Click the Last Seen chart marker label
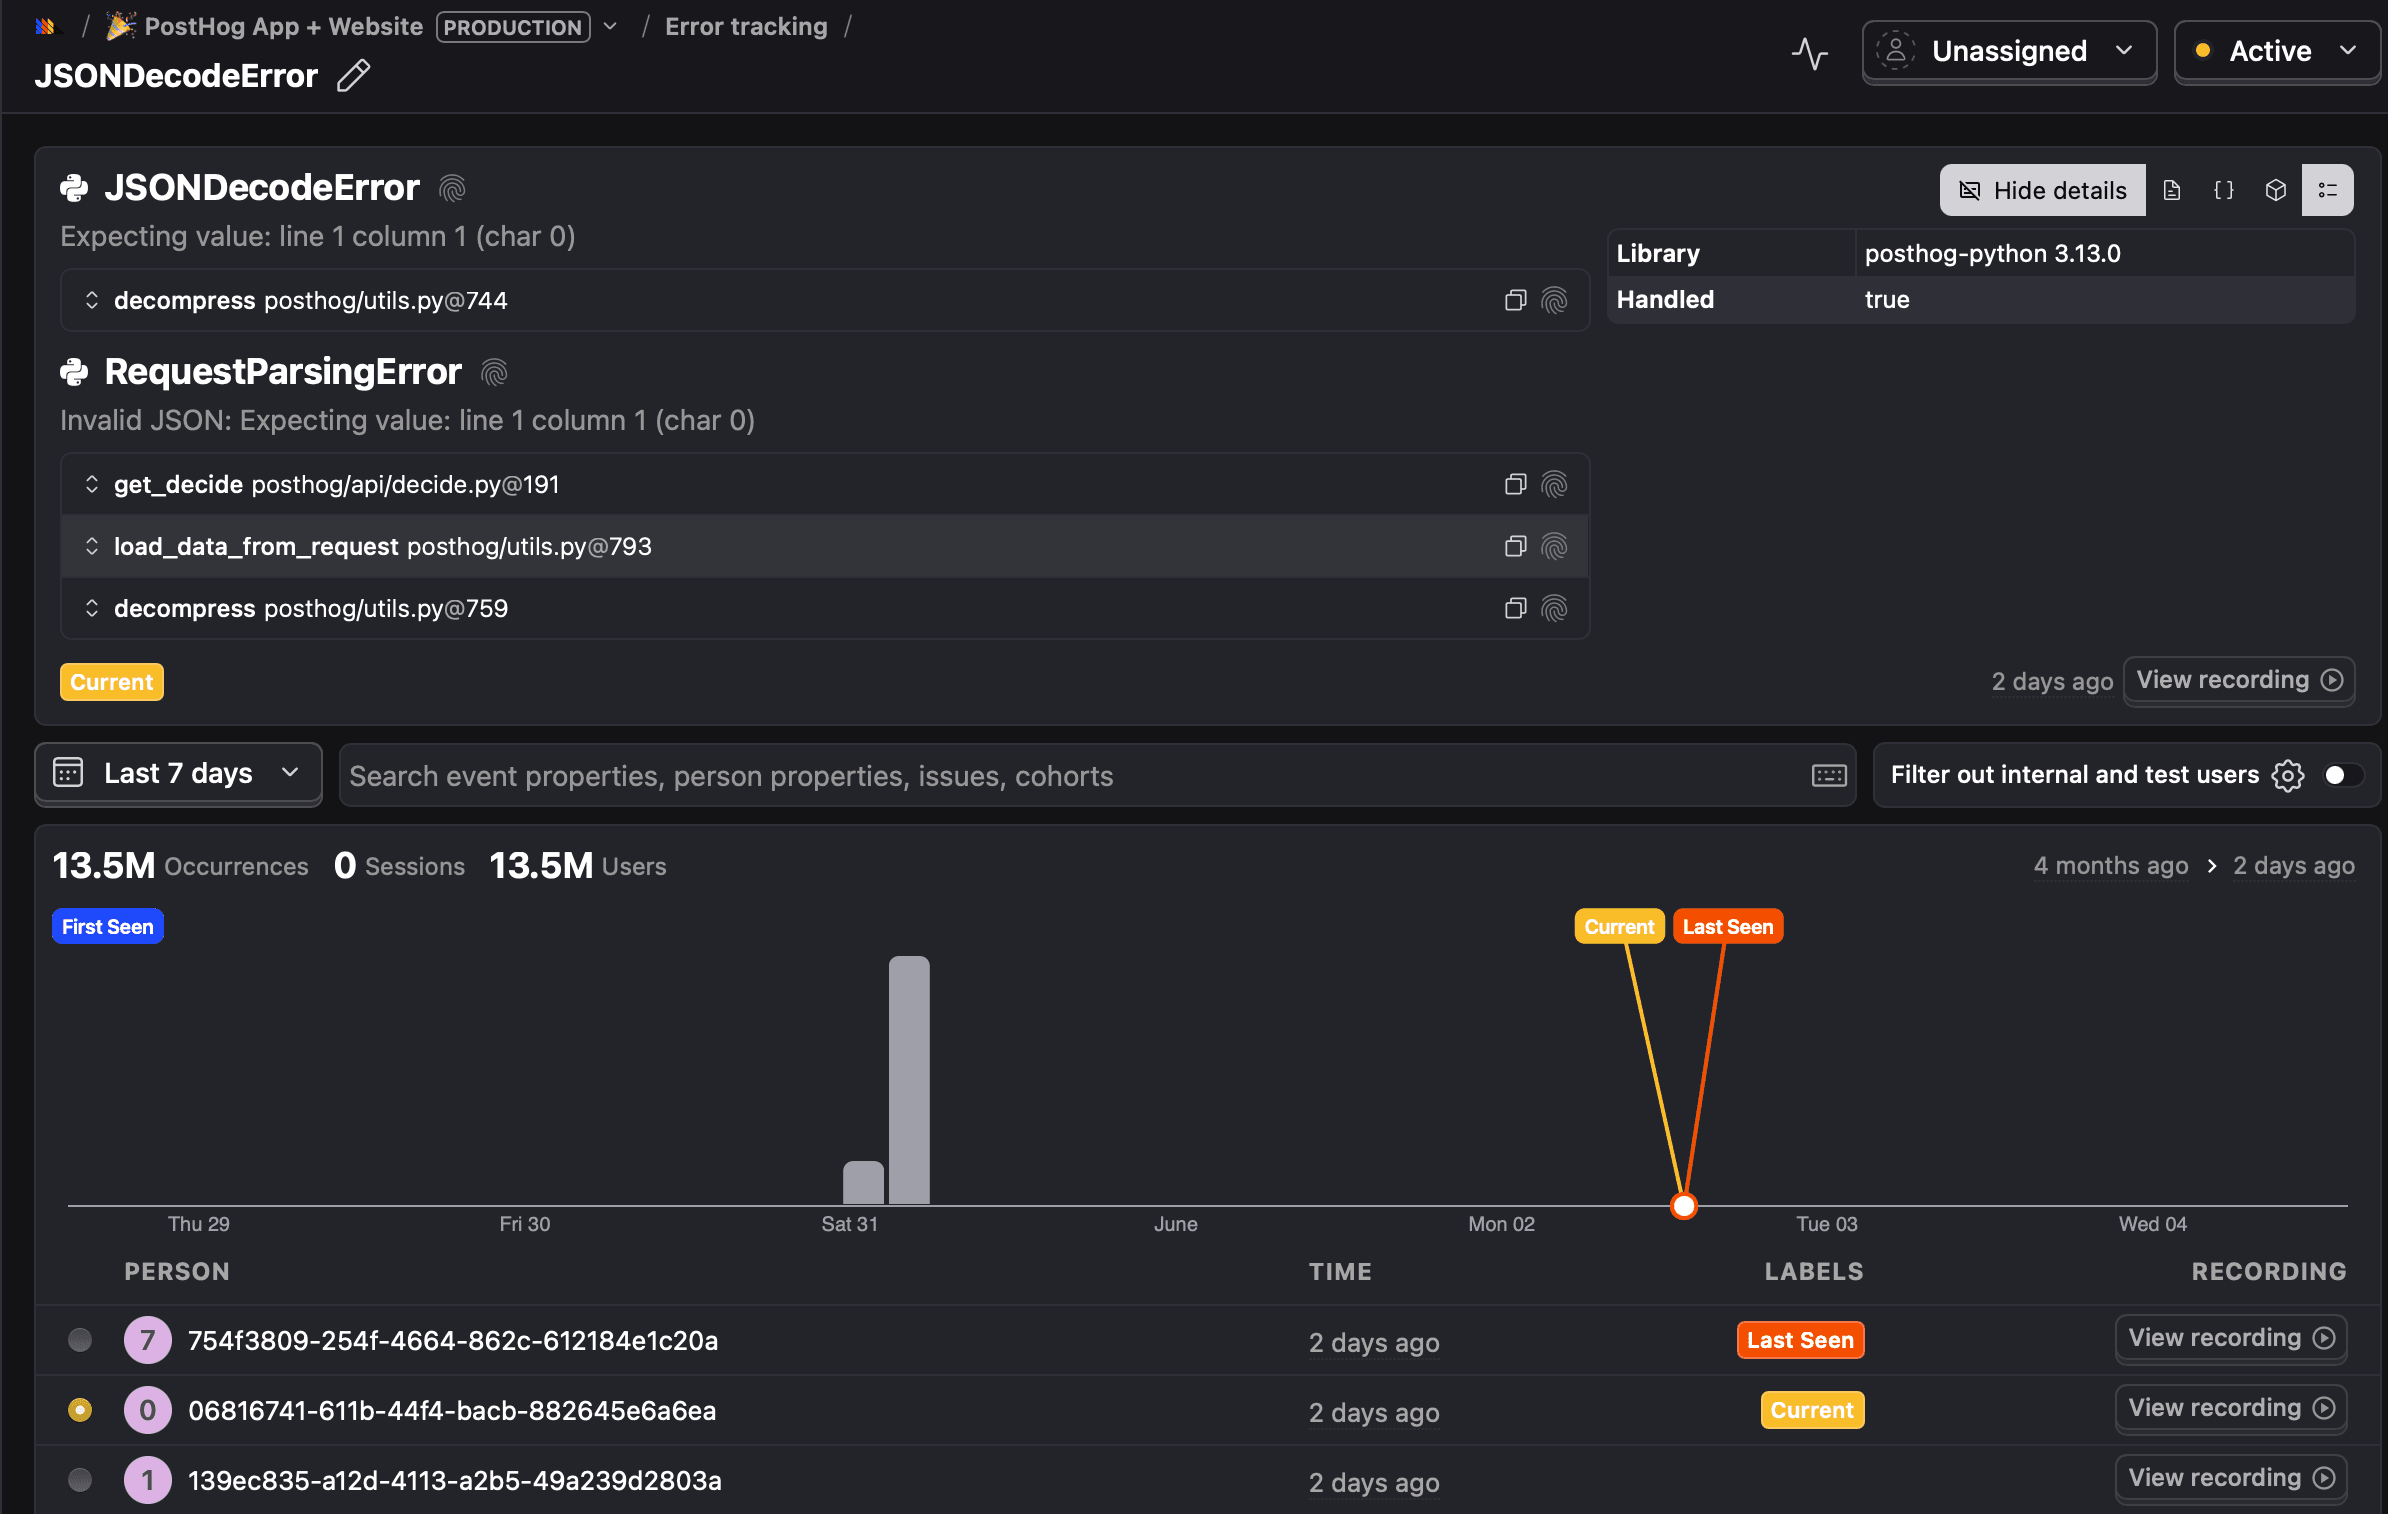Viewport: 2388px width, 1514px height. tap(1727, 926)
